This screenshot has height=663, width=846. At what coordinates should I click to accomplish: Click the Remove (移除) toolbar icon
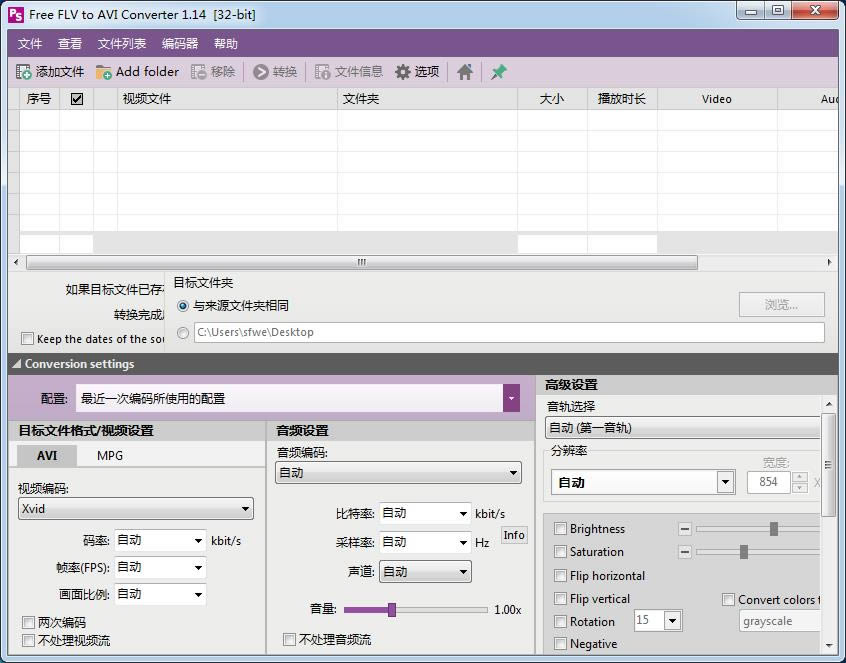click(199, 72)
